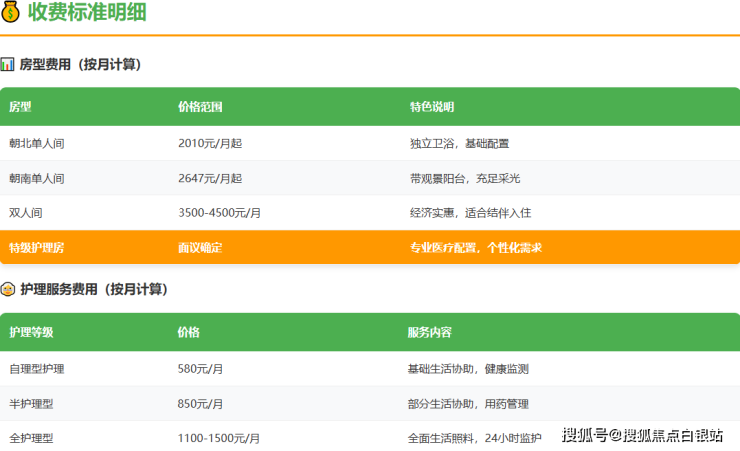This screenshot has width=740, height=451.
Task: Click the money bag icon beside 收费标准明细
Action: click(11, 13)
